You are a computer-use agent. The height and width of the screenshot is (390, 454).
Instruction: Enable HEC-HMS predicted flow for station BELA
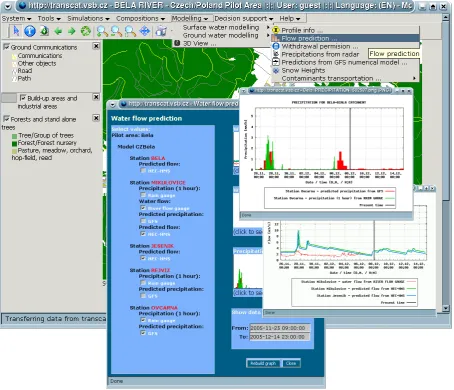pos(143,171)
